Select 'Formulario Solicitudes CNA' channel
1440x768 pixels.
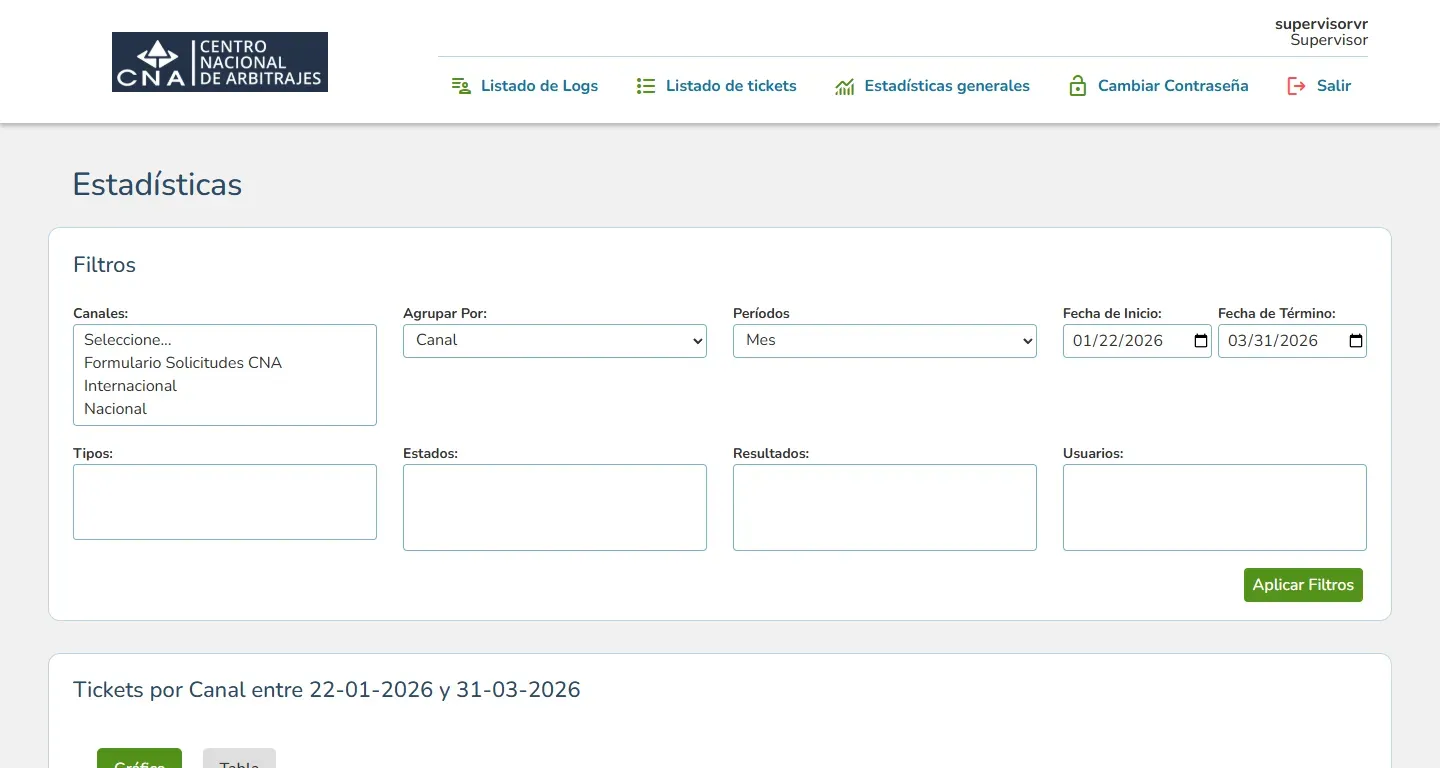point(225,363)
